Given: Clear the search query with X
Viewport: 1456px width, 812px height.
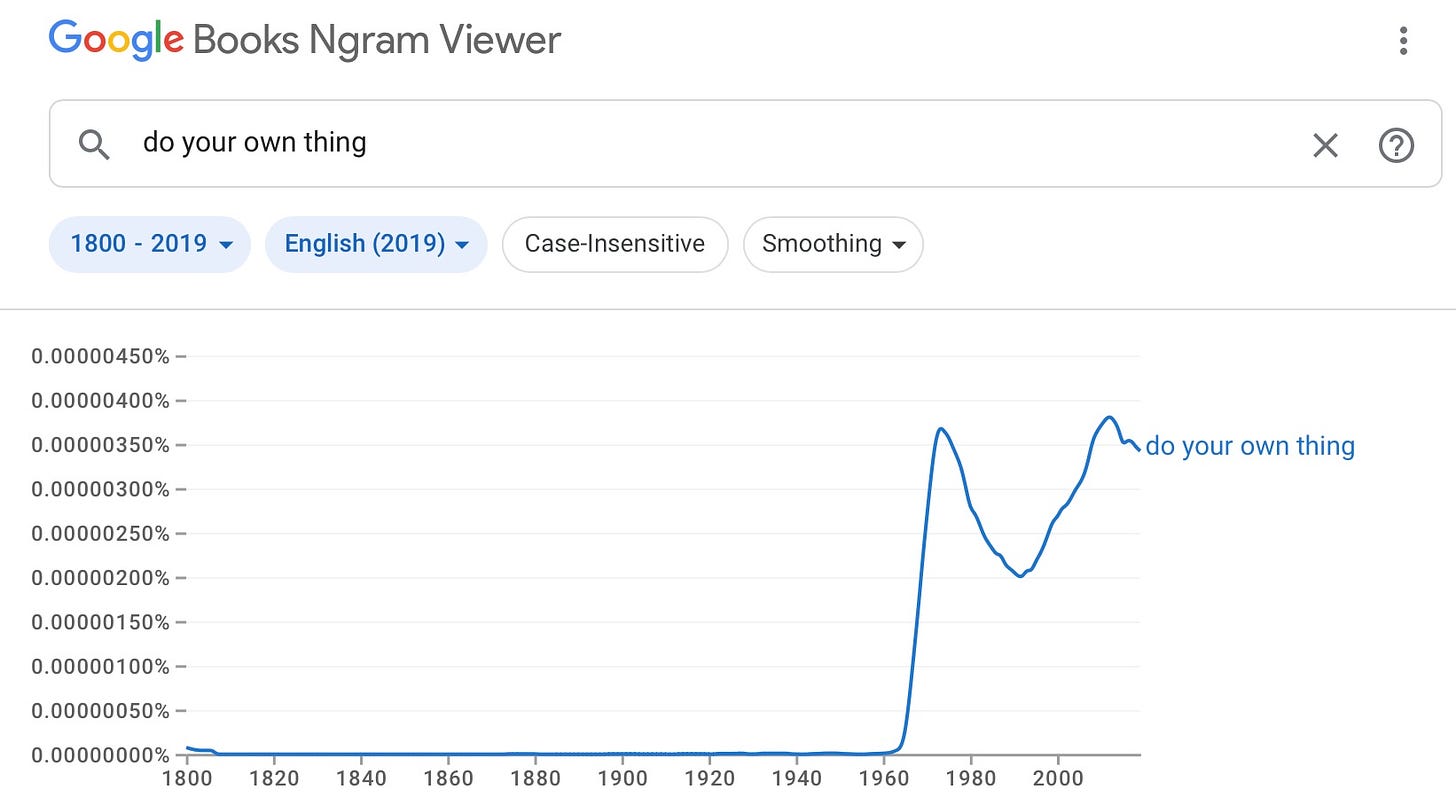Looking at the screenshot, I should [x=1325, y=146].
